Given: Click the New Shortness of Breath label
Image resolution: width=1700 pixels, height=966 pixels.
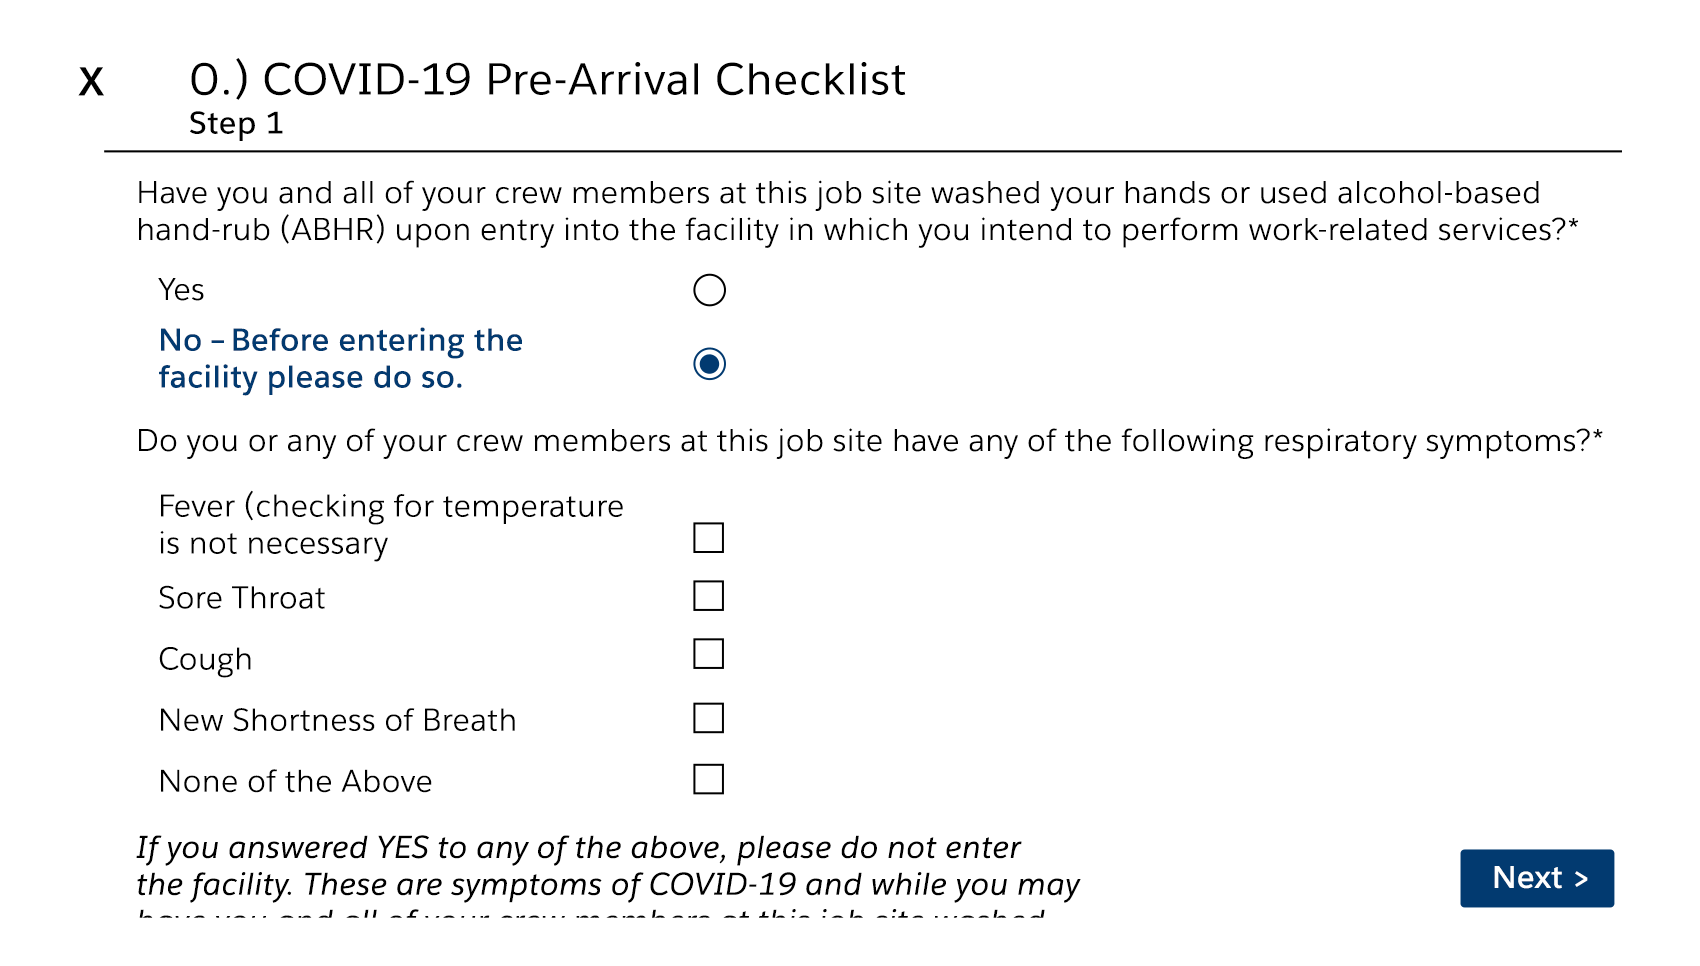Looking at the screenshot, I should coord(337,721).
